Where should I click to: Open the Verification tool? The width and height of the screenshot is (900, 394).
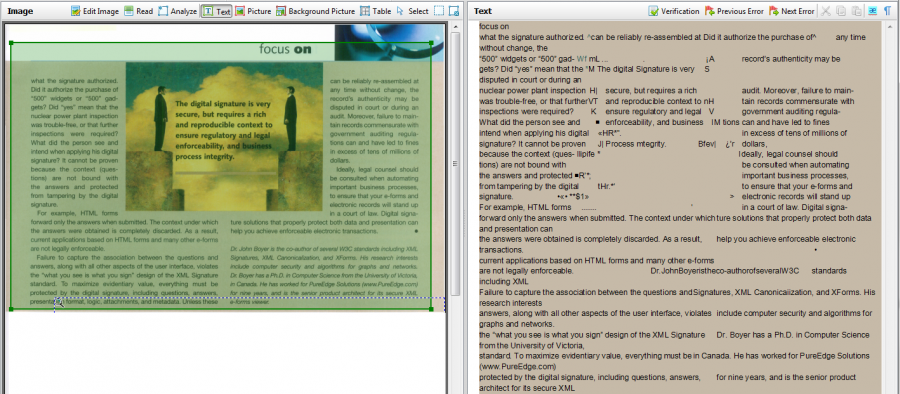pyautogui.click(x=674, y=11)
